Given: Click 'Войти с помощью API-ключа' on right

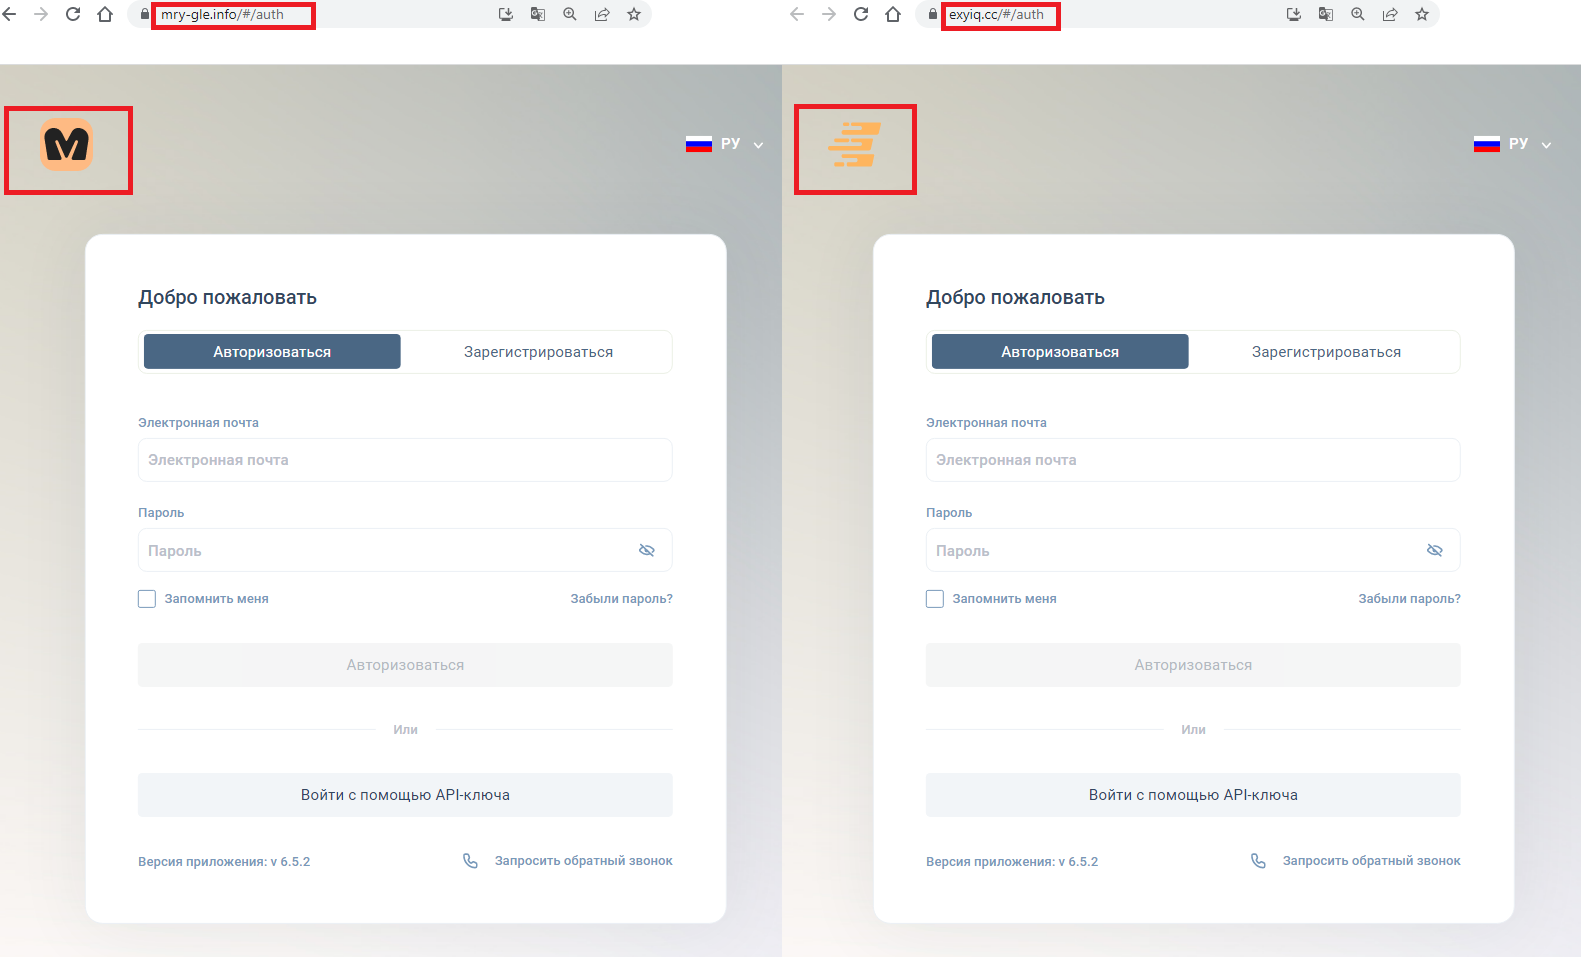Looking at the screenshot, I should point(1193,795).
